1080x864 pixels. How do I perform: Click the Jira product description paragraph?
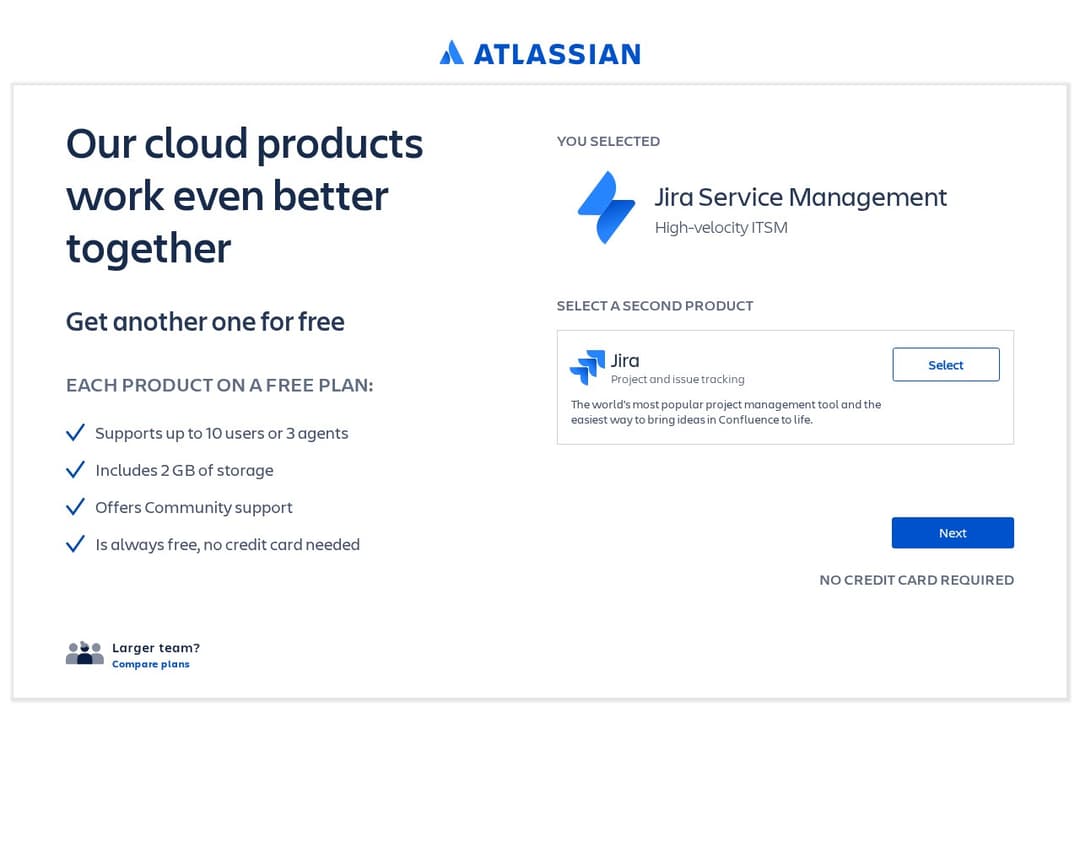pyautogui.click(x=725, y=412)
